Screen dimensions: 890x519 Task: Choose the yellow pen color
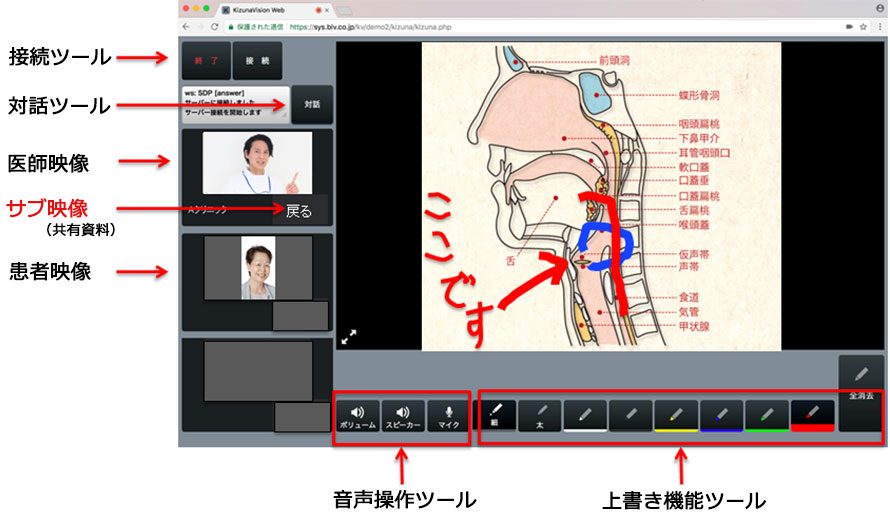pyautogui.click(x=676, y=416)
